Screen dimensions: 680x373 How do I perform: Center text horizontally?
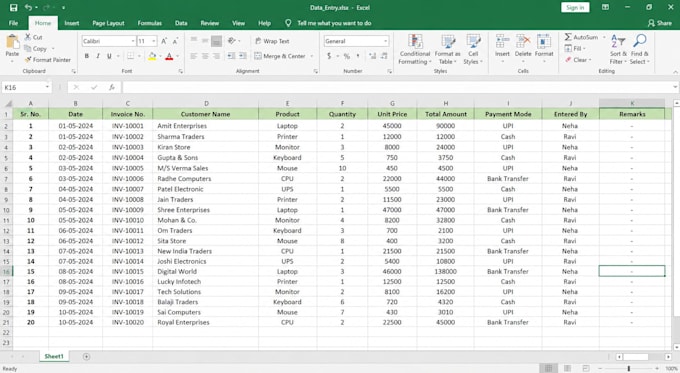click(205, 56)
